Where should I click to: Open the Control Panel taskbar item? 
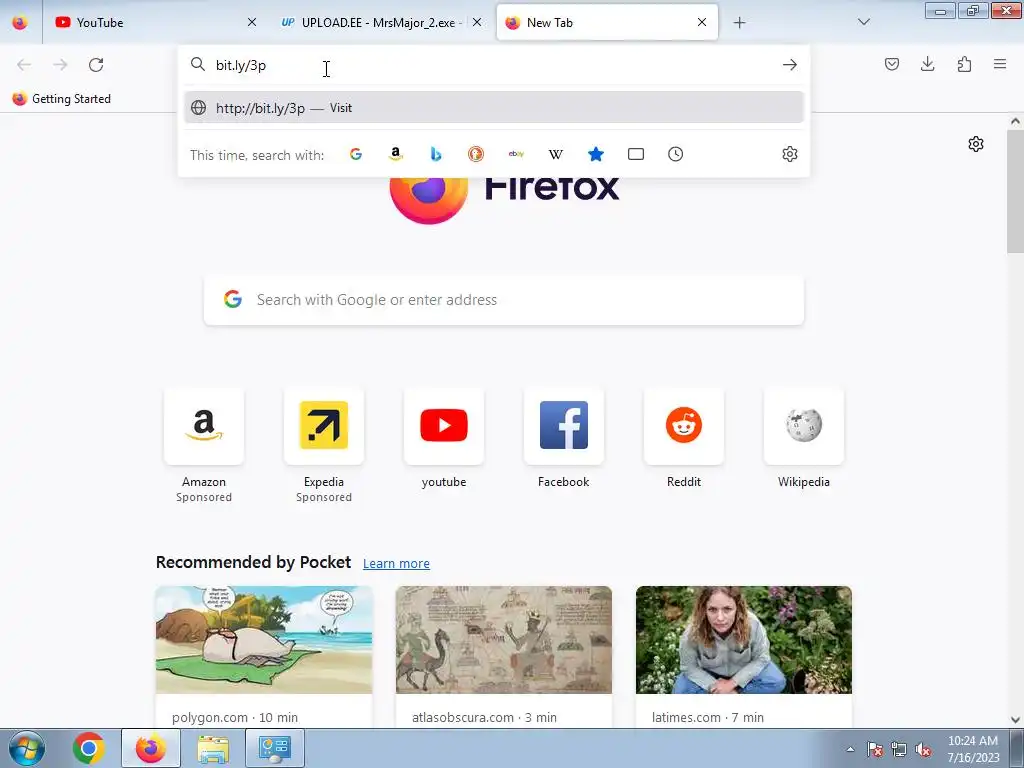click(274, 748)
